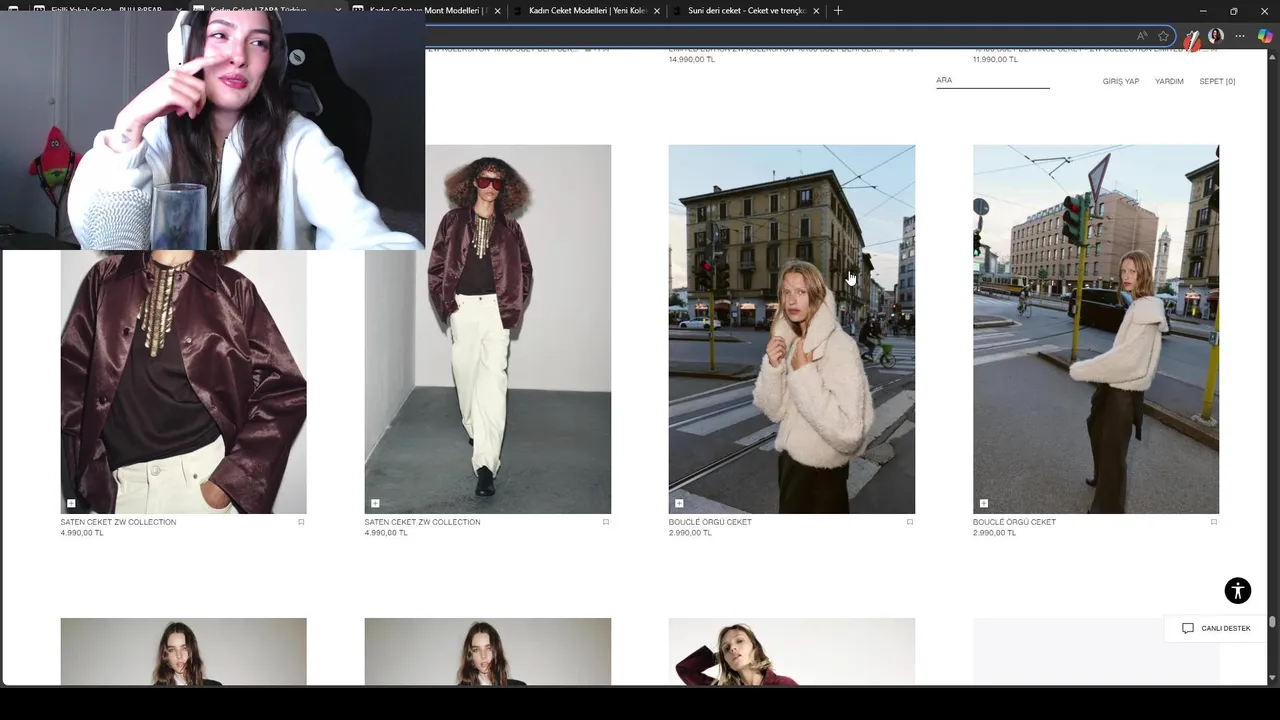Add close-up satin jacket via plus icon
Viewport: 1280px width, 720px height.
coord(71,503)
